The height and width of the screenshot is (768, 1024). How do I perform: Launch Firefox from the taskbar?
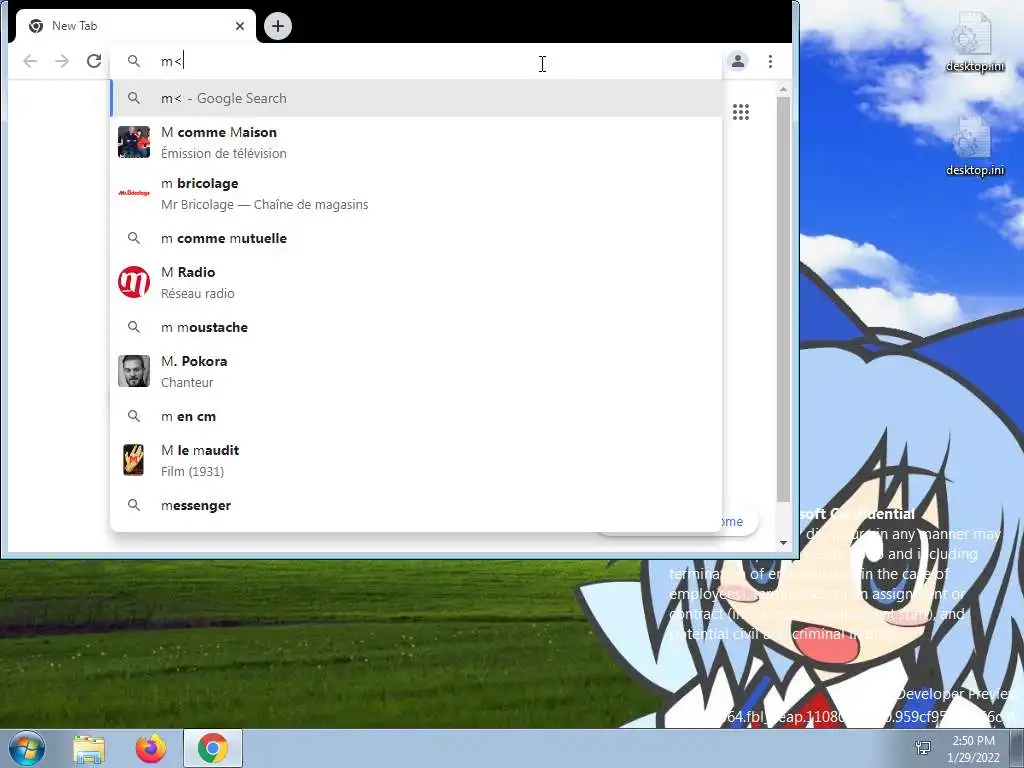(x=151, y=749)
